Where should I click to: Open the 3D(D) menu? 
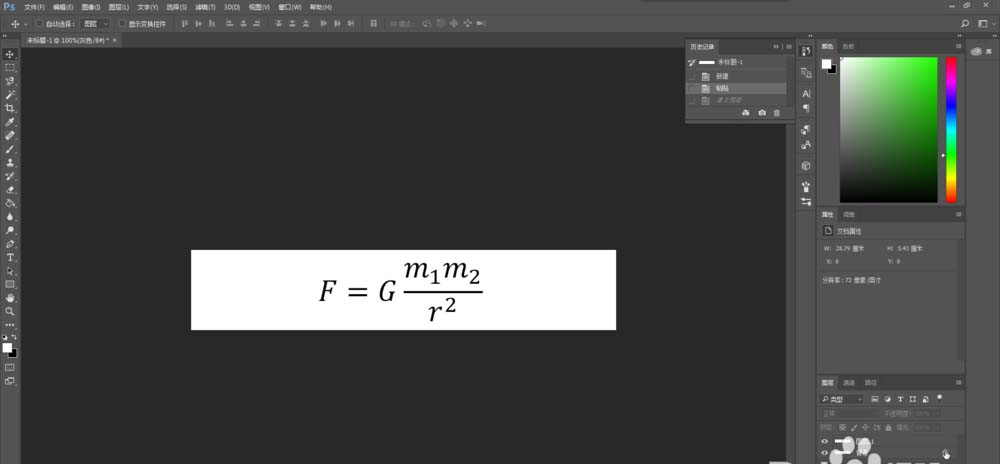[232, 7]
